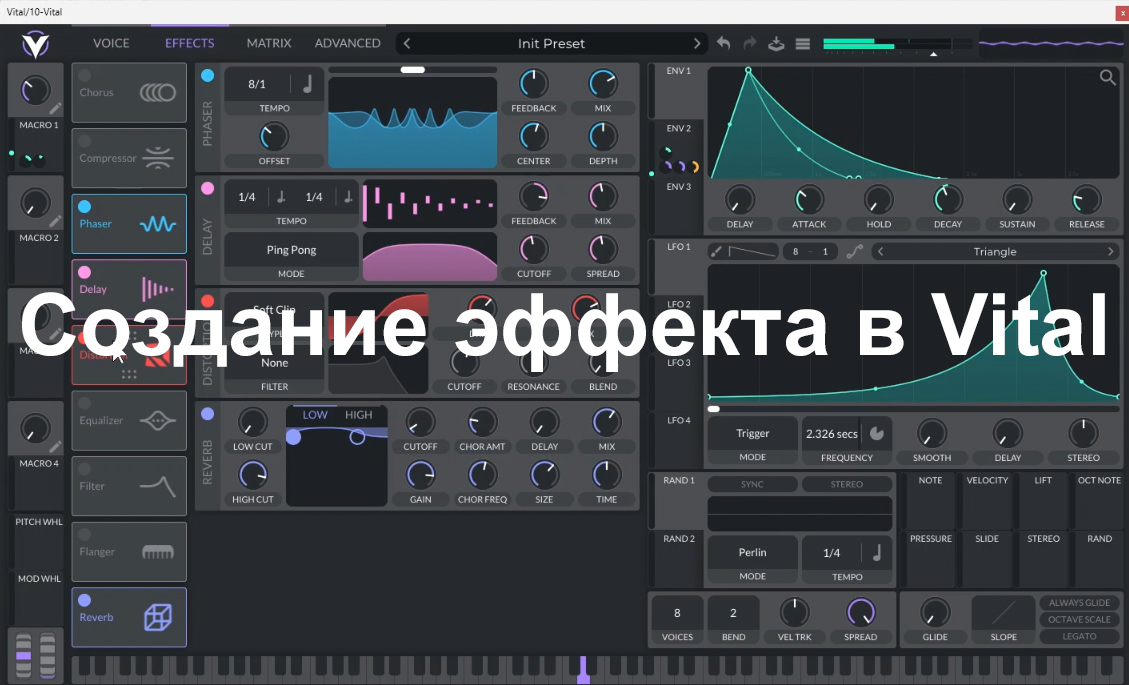Click the Macro 1 edit pencil icon
This screenshot has width=1129, height=685.
coord(55,109)
